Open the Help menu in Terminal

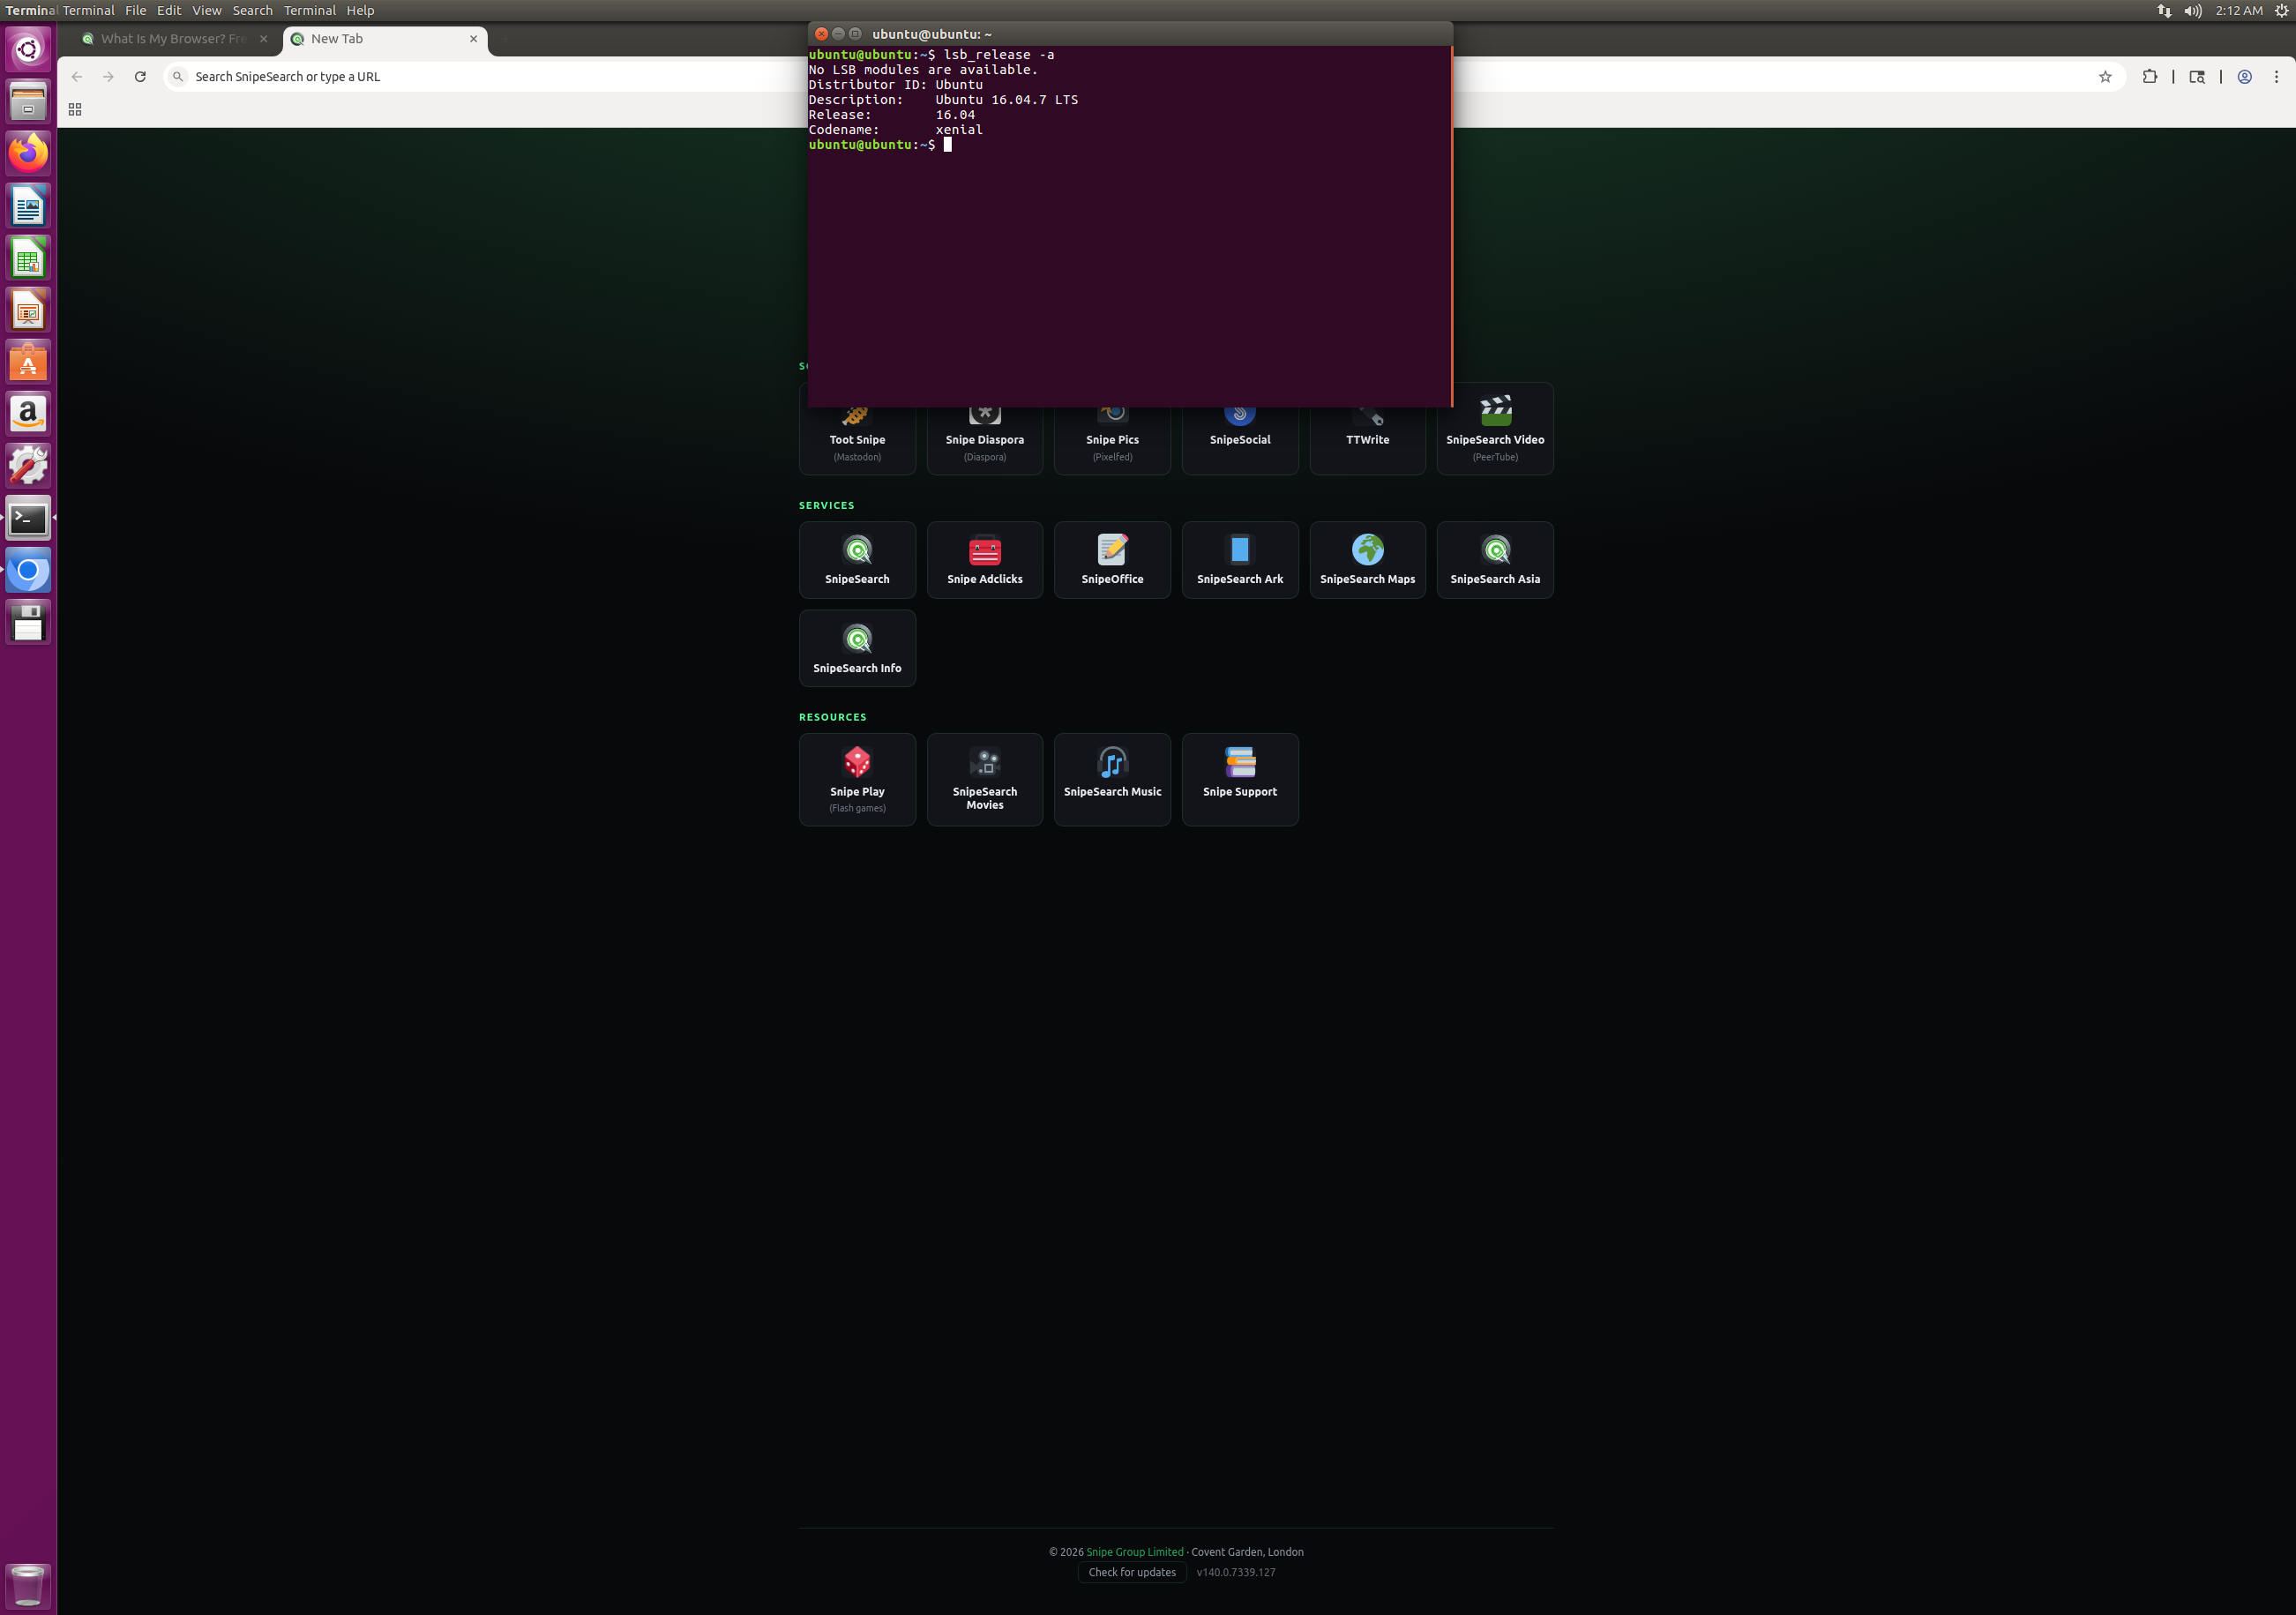tap(360, 10)
